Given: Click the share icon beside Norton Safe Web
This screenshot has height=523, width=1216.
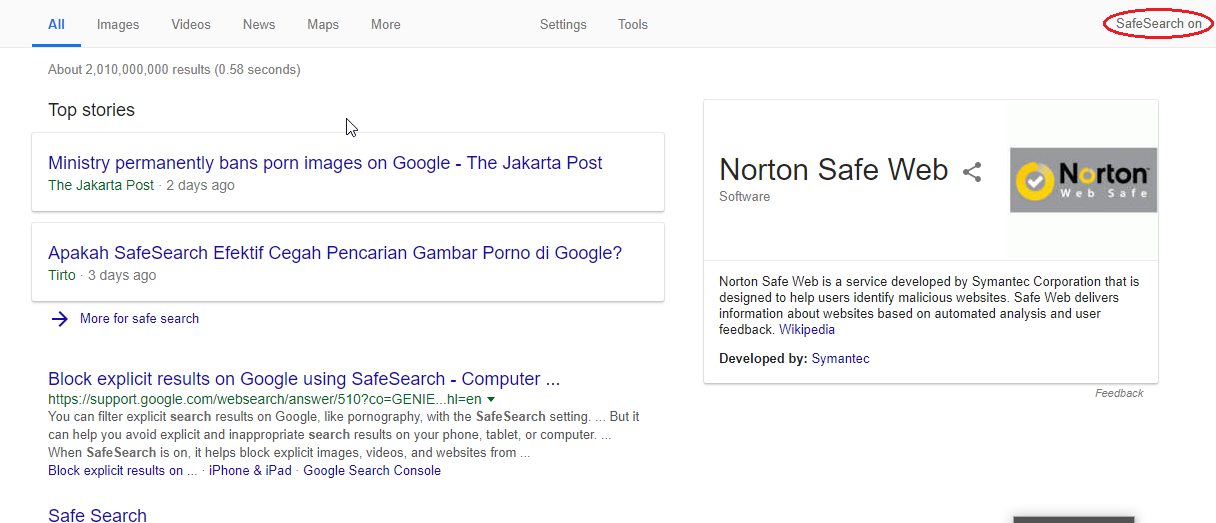Looking at the screenshot, I should [972, 172].
